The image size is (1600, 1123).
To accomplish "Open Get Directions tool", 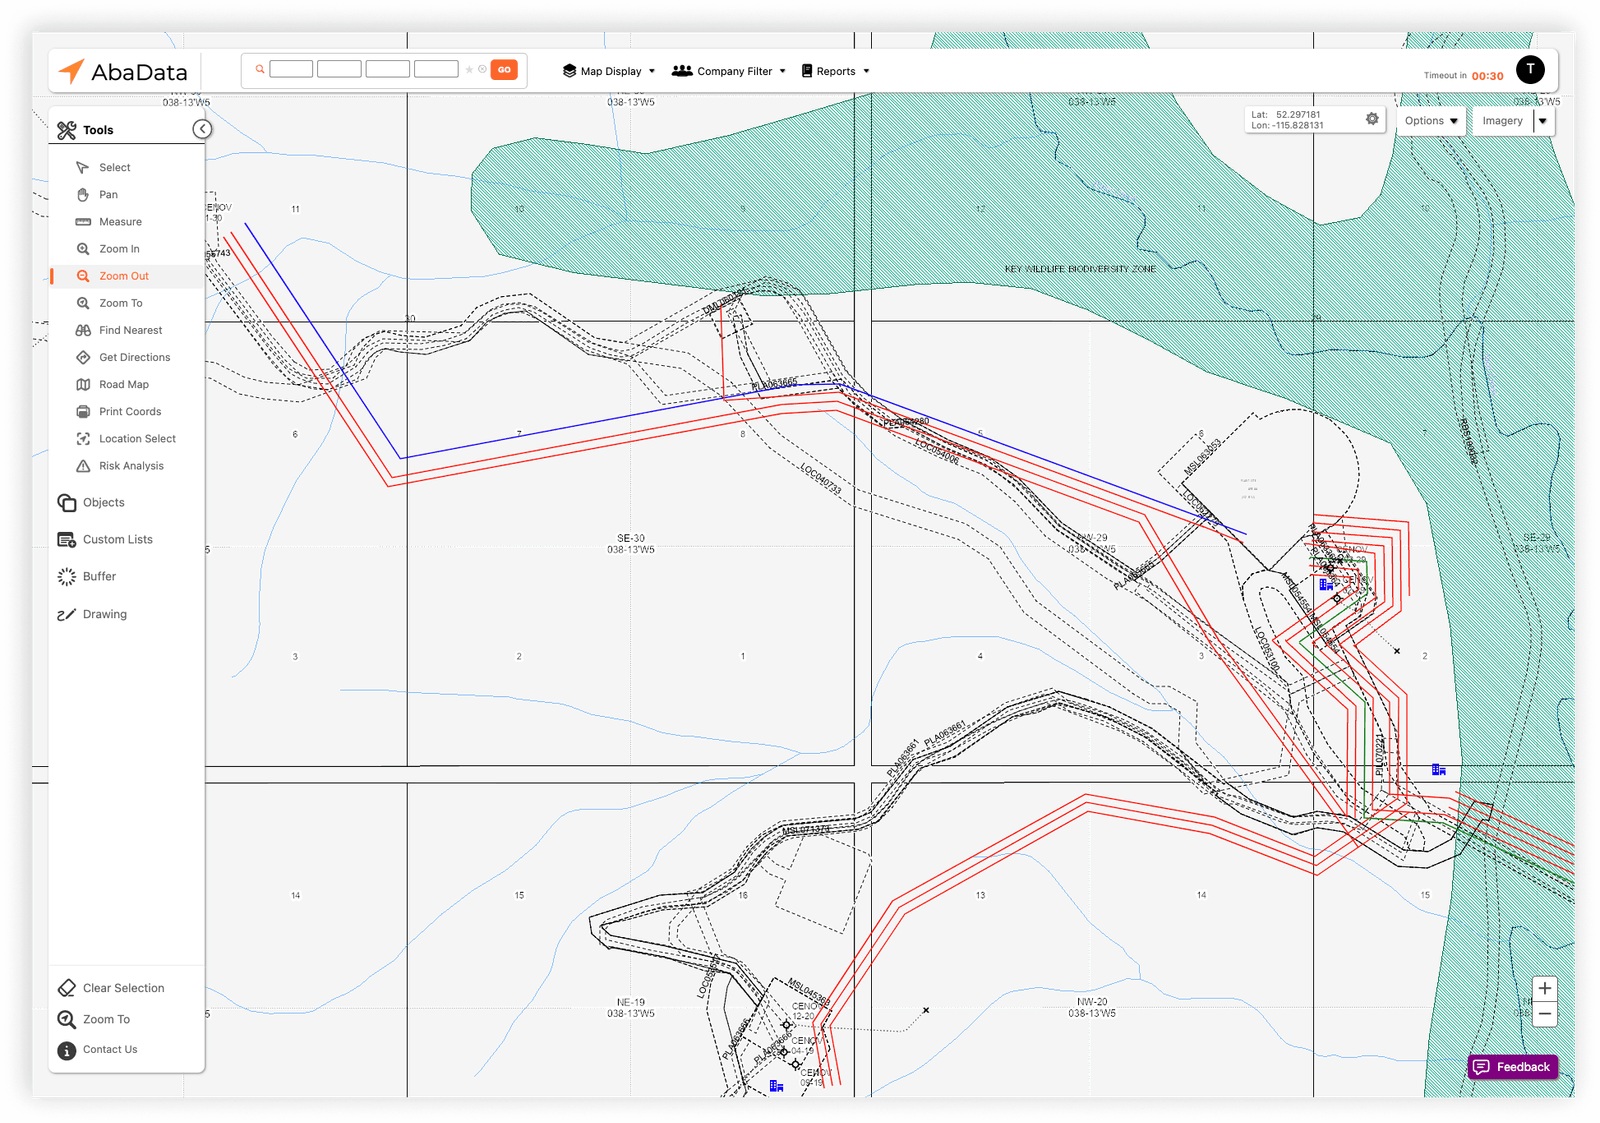I will 134,358.
